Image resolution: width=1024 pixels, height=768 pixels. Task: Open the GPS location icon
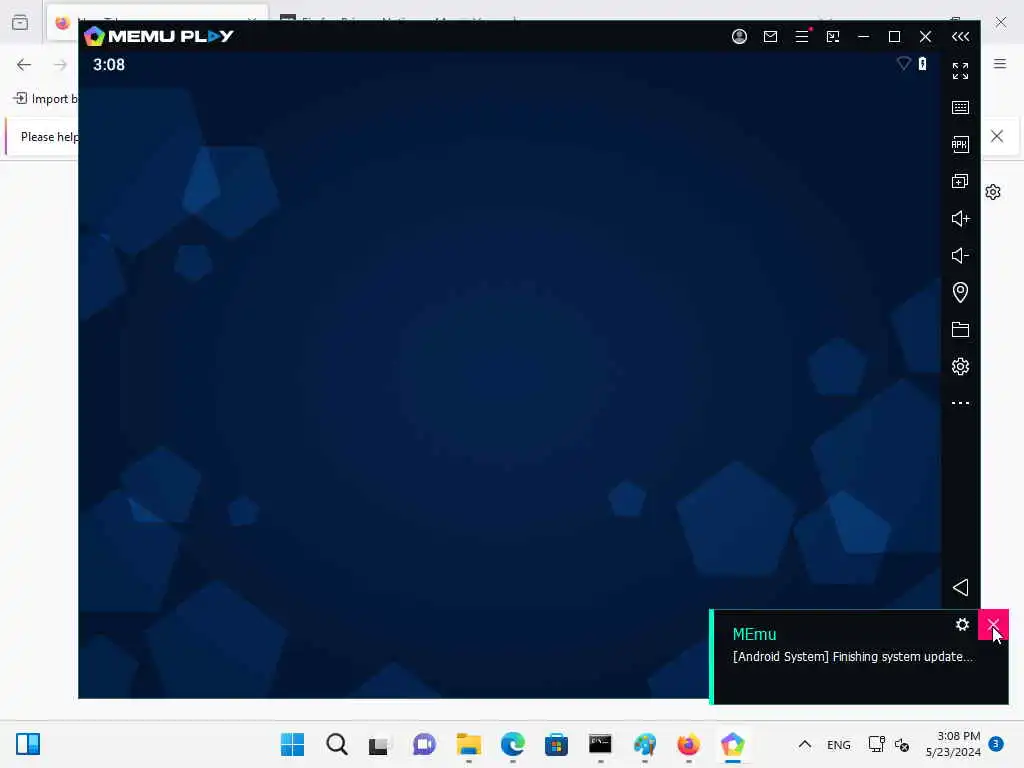[x=960, y=292]
